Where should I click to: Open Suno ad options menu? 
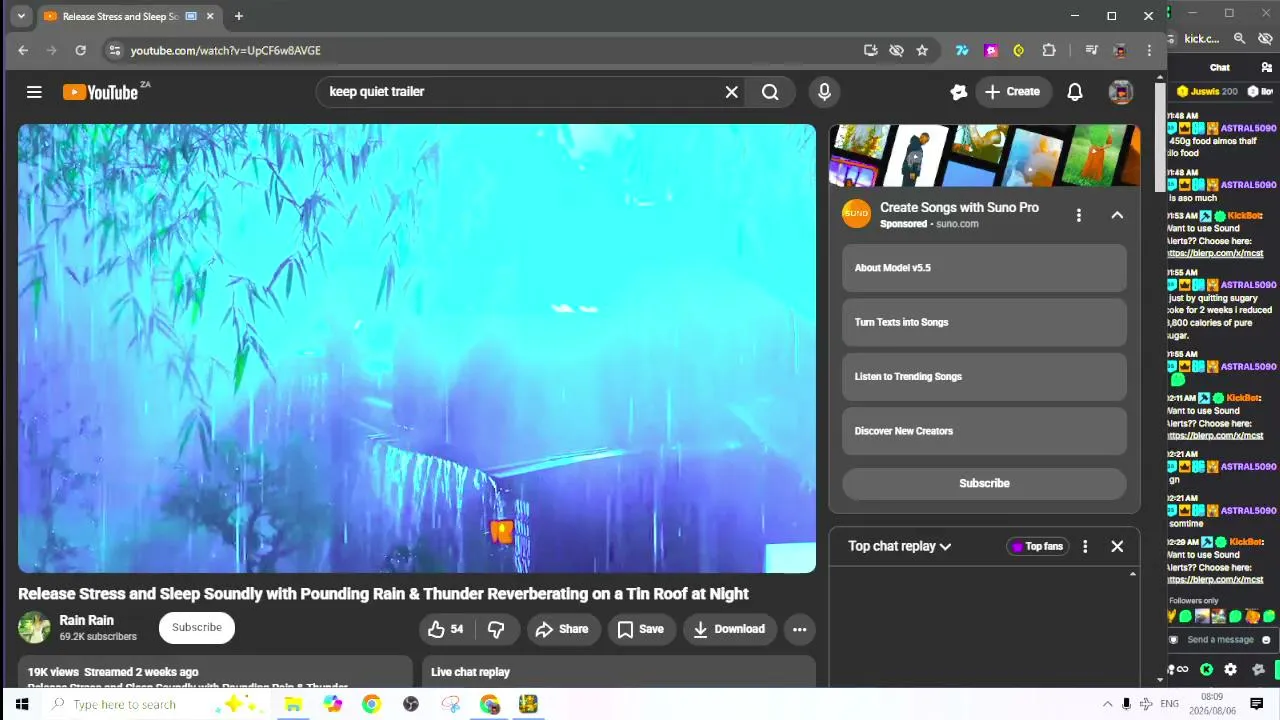(x=1078, y=215)
